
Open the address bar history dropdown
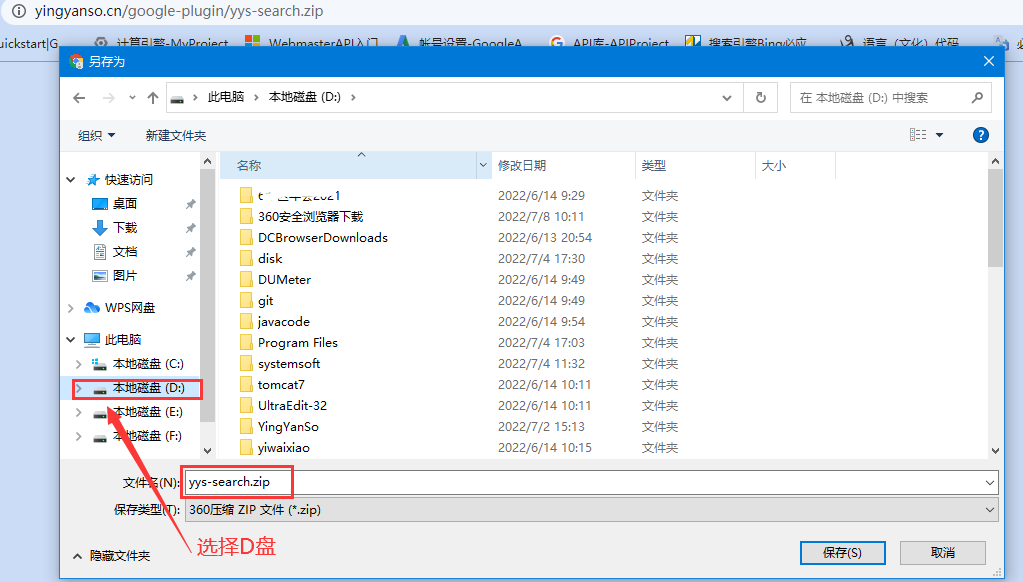[x=728, y=98]
